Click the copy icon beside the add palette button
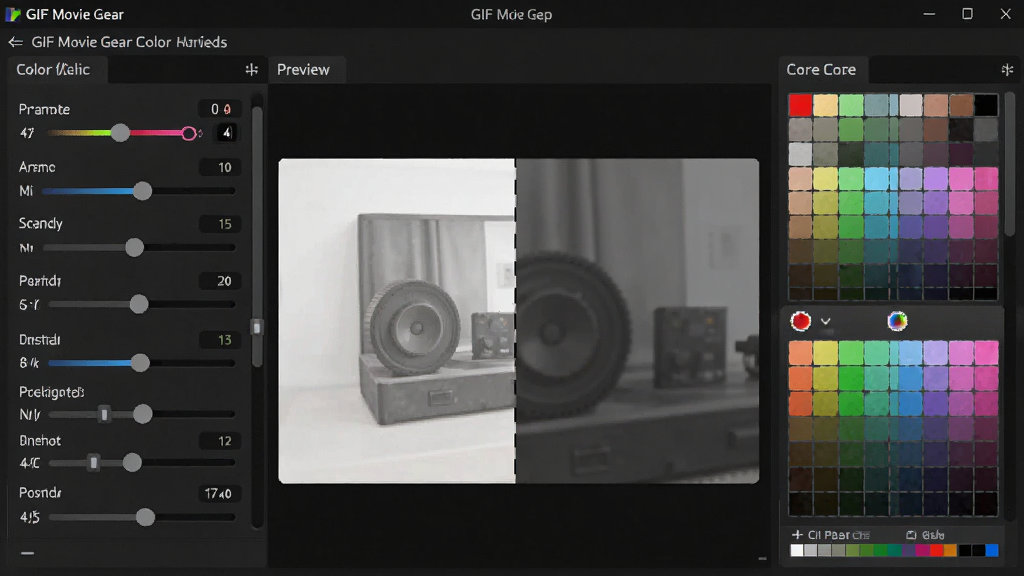1024x576 pixels. click(911, 535)
